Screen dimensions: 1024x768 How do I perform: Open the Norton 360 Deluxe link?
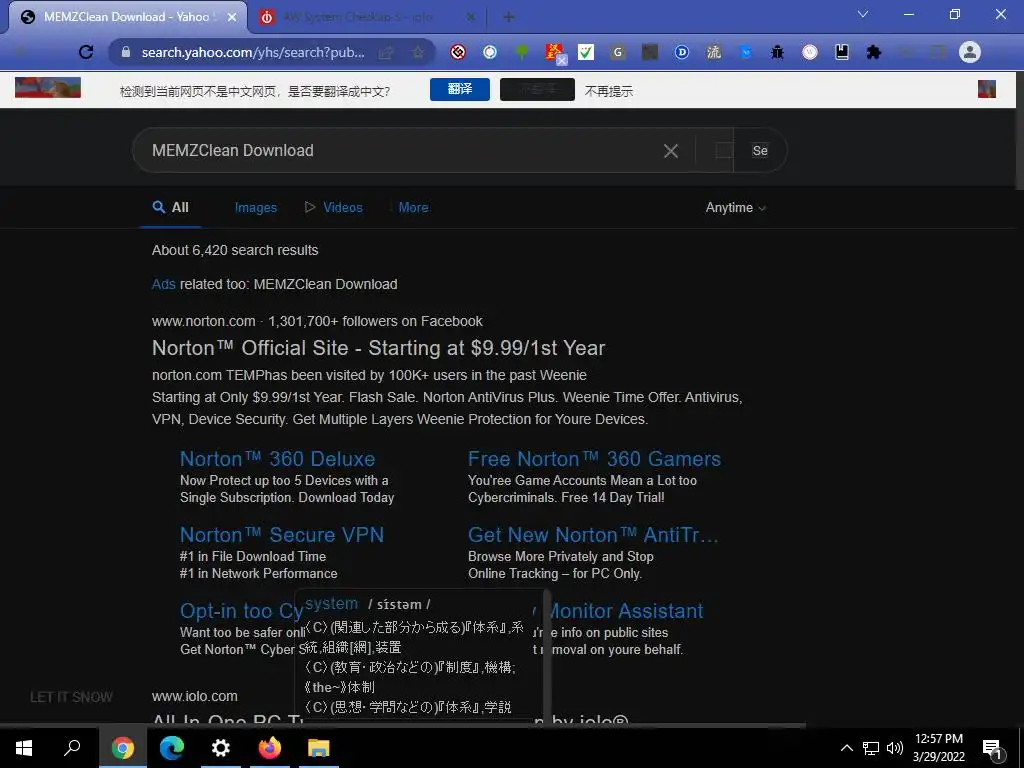tap(278, 458)
